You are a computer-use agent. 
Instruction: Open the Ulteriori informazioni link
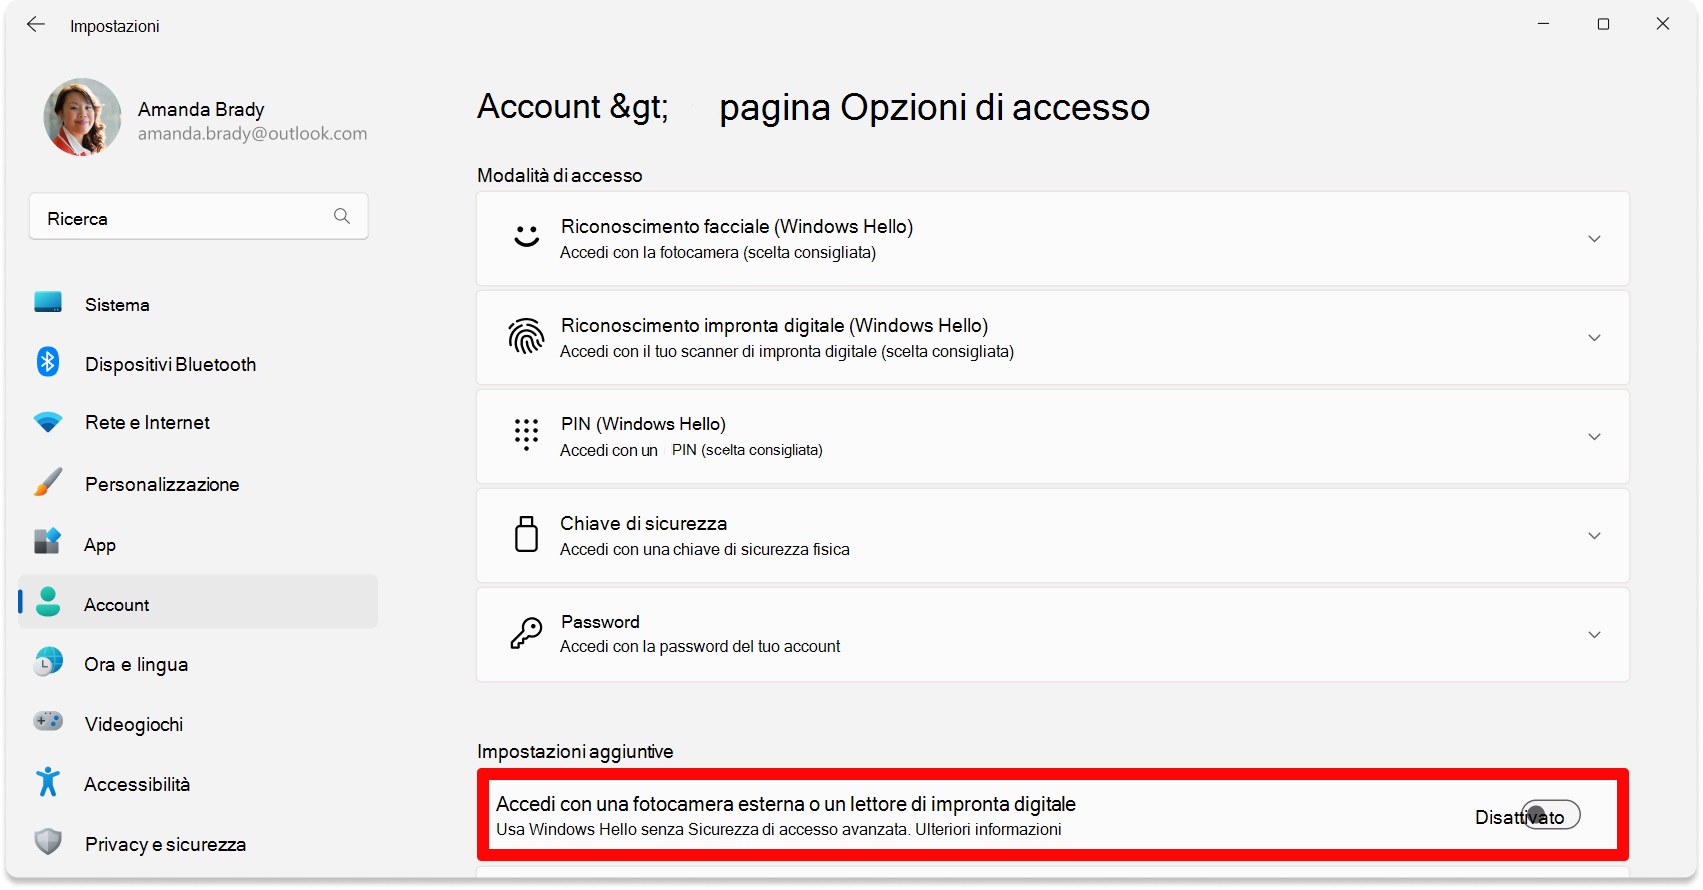tap(988, 829)
